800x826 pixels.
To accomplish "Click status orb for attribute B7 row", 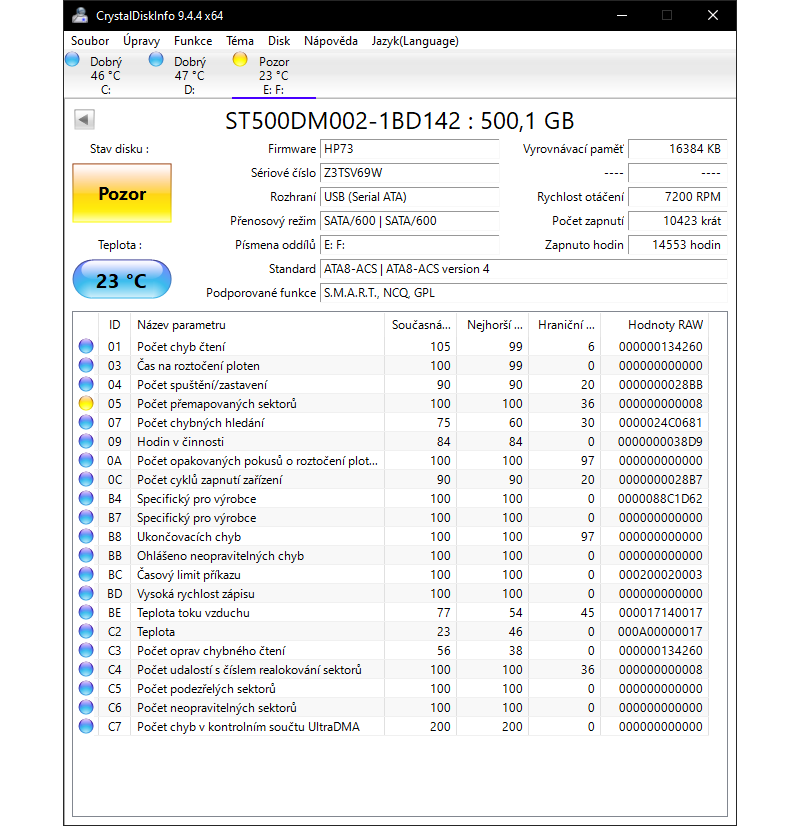I will [x=86, y=517].
